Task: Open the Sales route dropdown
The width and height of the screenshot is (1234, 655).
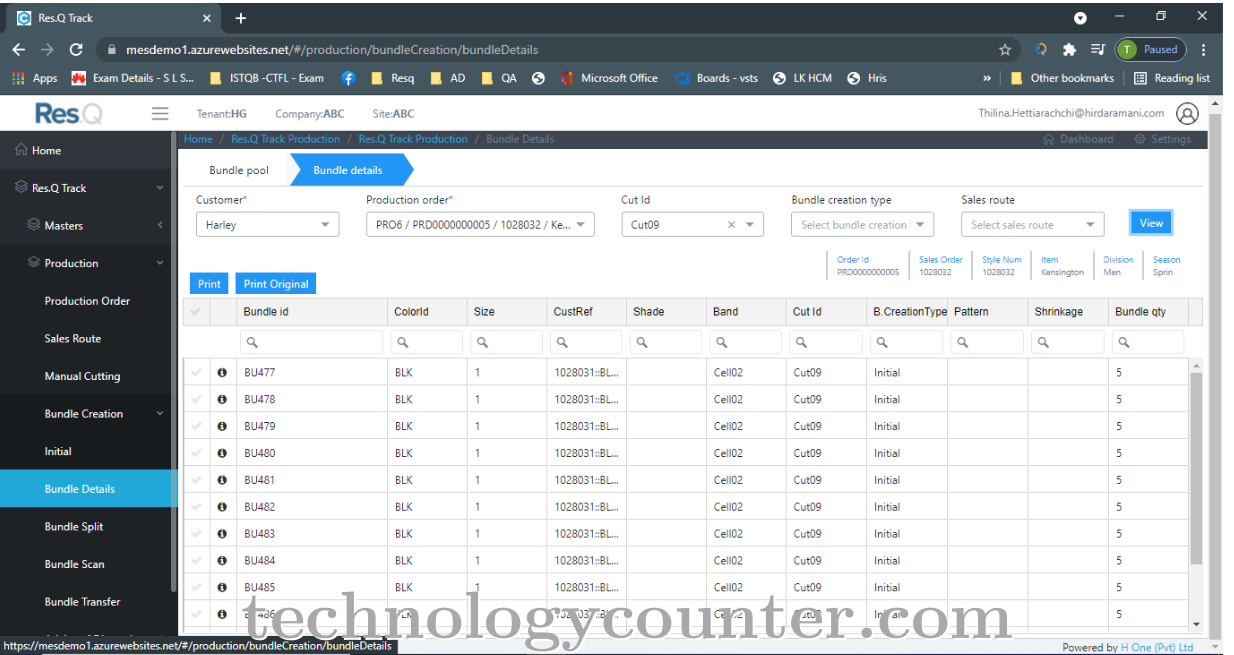Action: coord(1032,225)
